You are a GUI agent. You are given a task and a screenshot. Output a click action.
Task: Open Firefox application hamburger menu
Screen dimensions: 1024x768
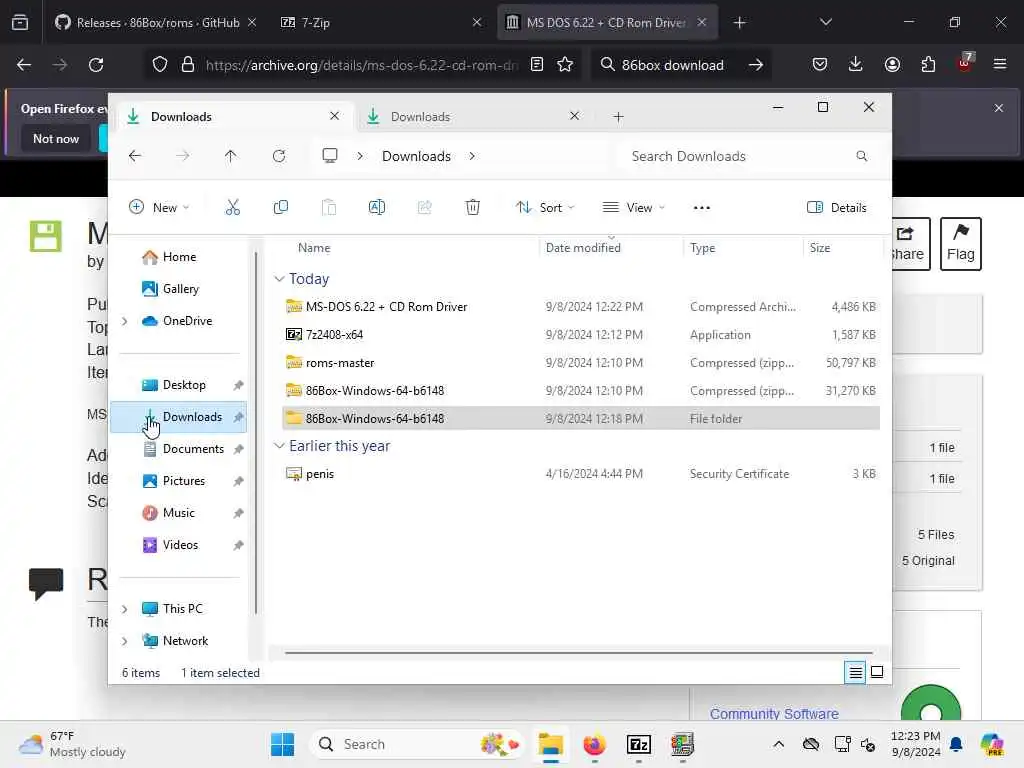pos(1000,65)
